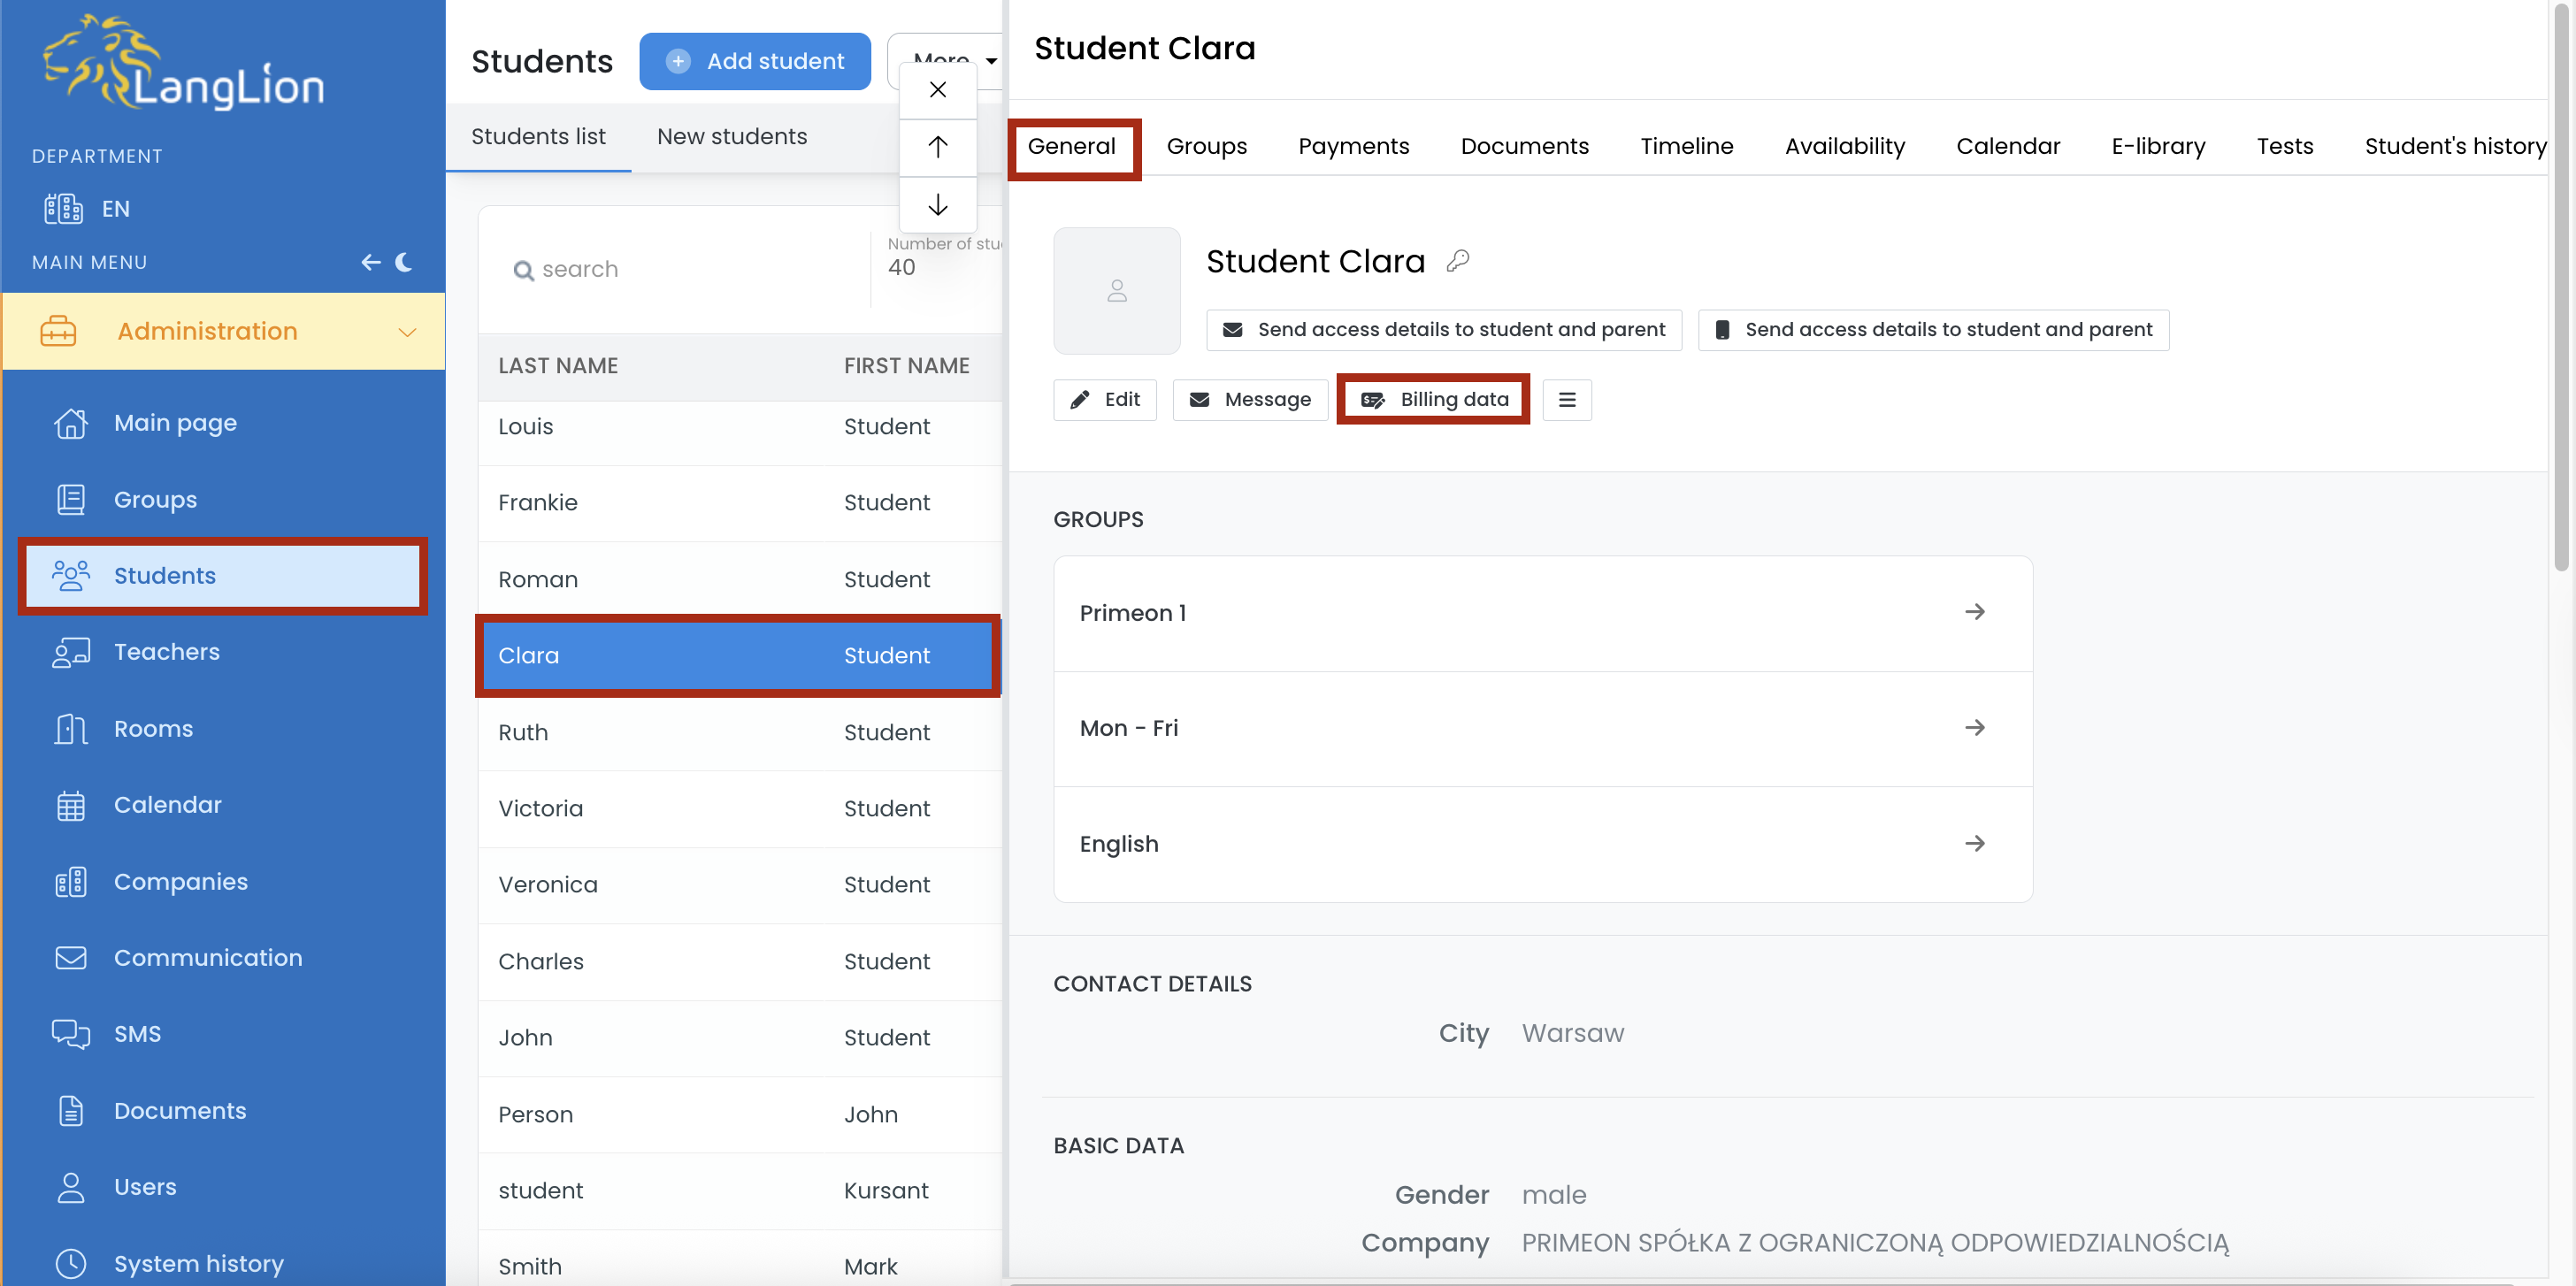The height and width of the screenshot is (1286, 2576).
Task: Collapse main menu with left arrow
Action: pyautogui.click(x=370, y=262)
